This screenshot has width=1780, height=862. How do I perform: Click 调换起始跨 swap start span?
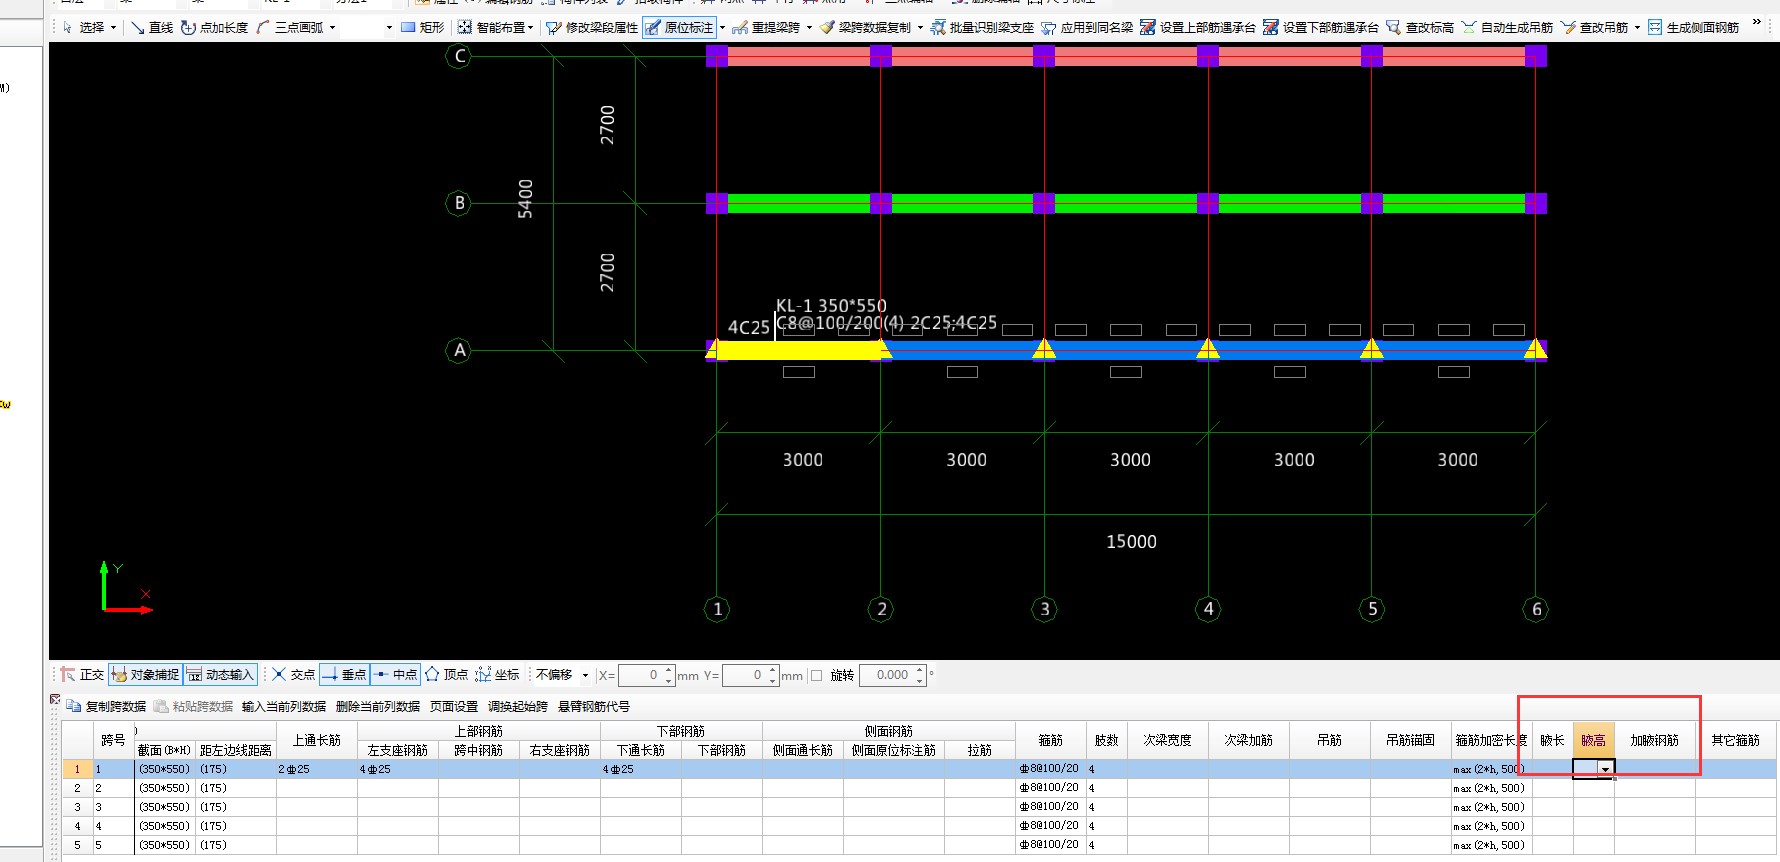coord(517,706)
